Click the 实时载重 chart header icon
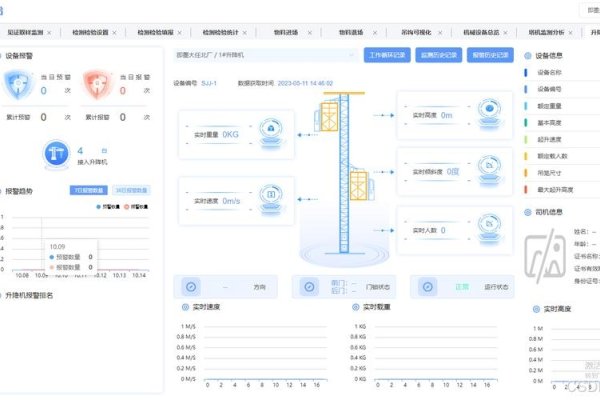Screen dimensions: 600x400 coord(355,307)
